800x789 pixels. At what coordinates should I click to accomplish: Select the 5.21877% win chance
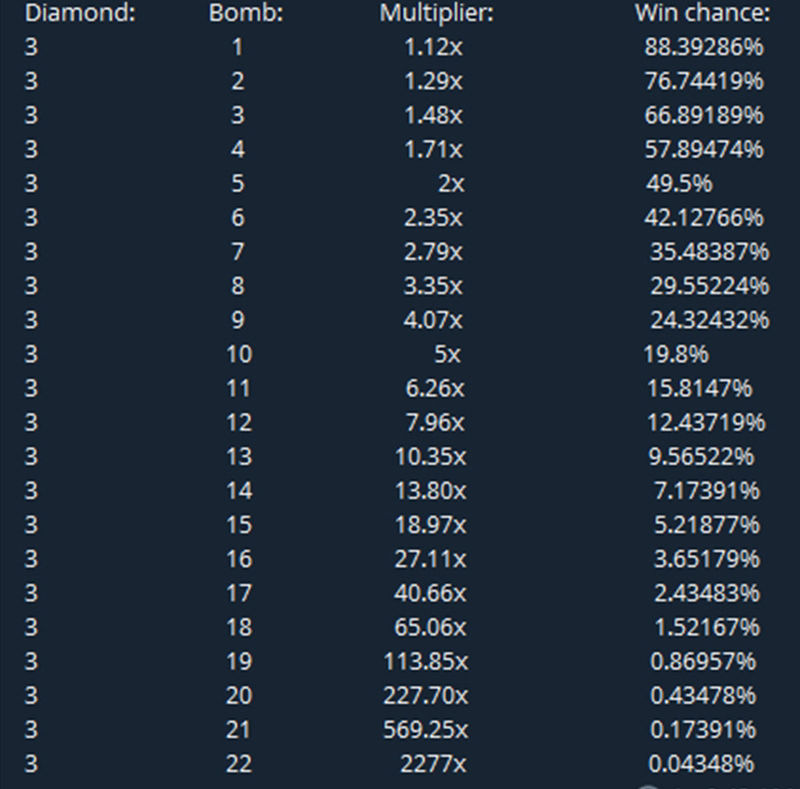707,525
